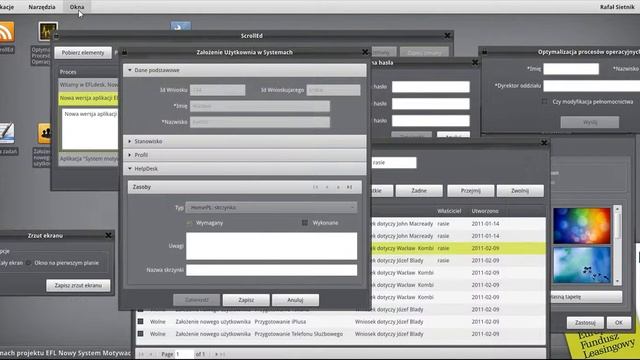Viewport: 640px width, 360px height.
Task: Open the Okna menu
Action: (x=77, y=7)
